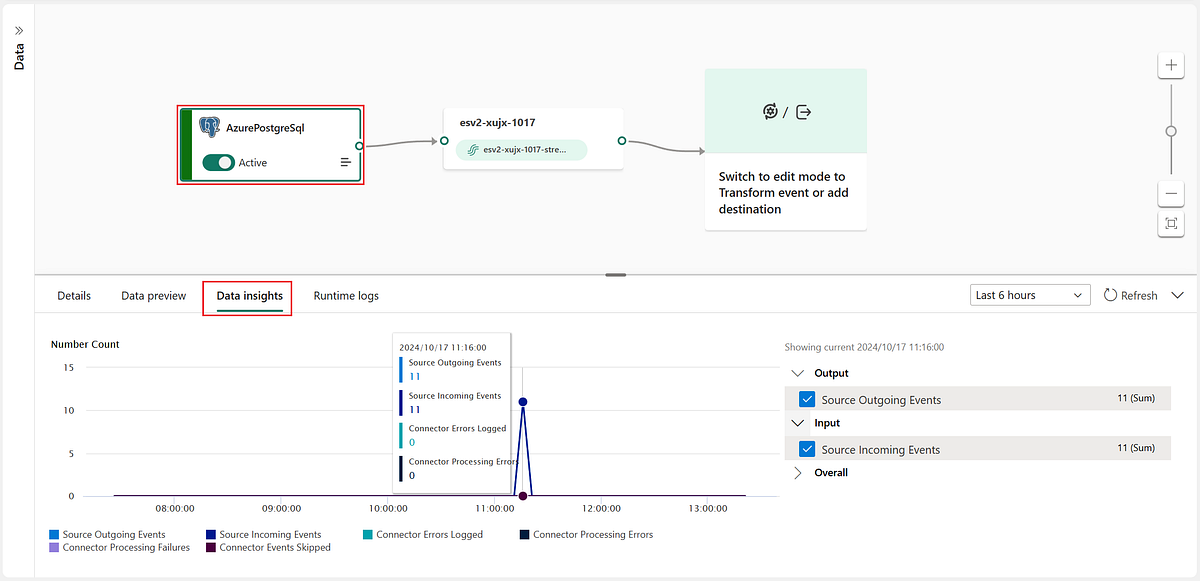Screen dimensions: 1200x581
Task: Click the AzurePostgreSql database icon
Action: pyautogui.click(x=210, y=126)
